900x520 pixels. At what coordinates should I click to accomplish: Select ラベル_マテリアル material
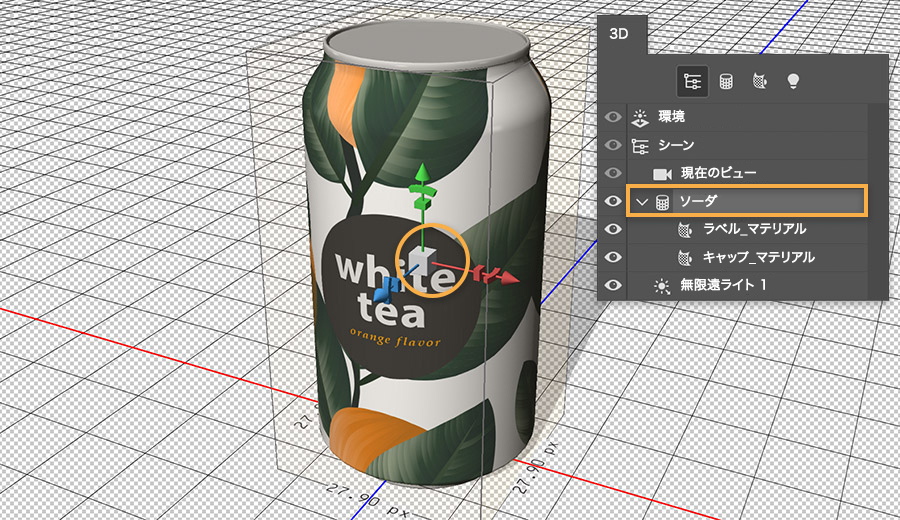[747, 229]
